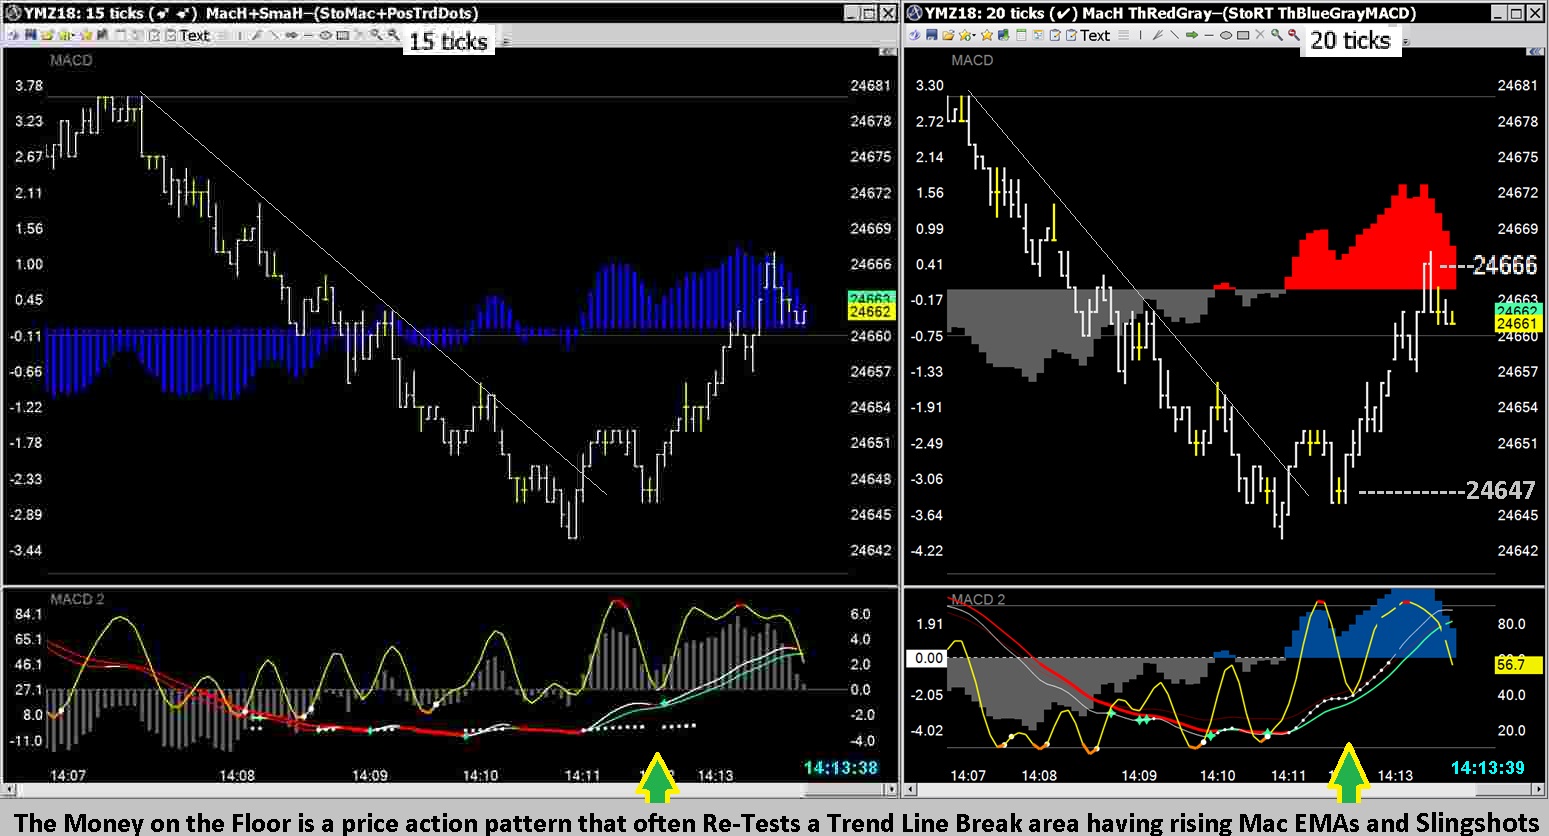Pick the ellipse drawing tool
1549x836 pixels.
[1226, 38]
